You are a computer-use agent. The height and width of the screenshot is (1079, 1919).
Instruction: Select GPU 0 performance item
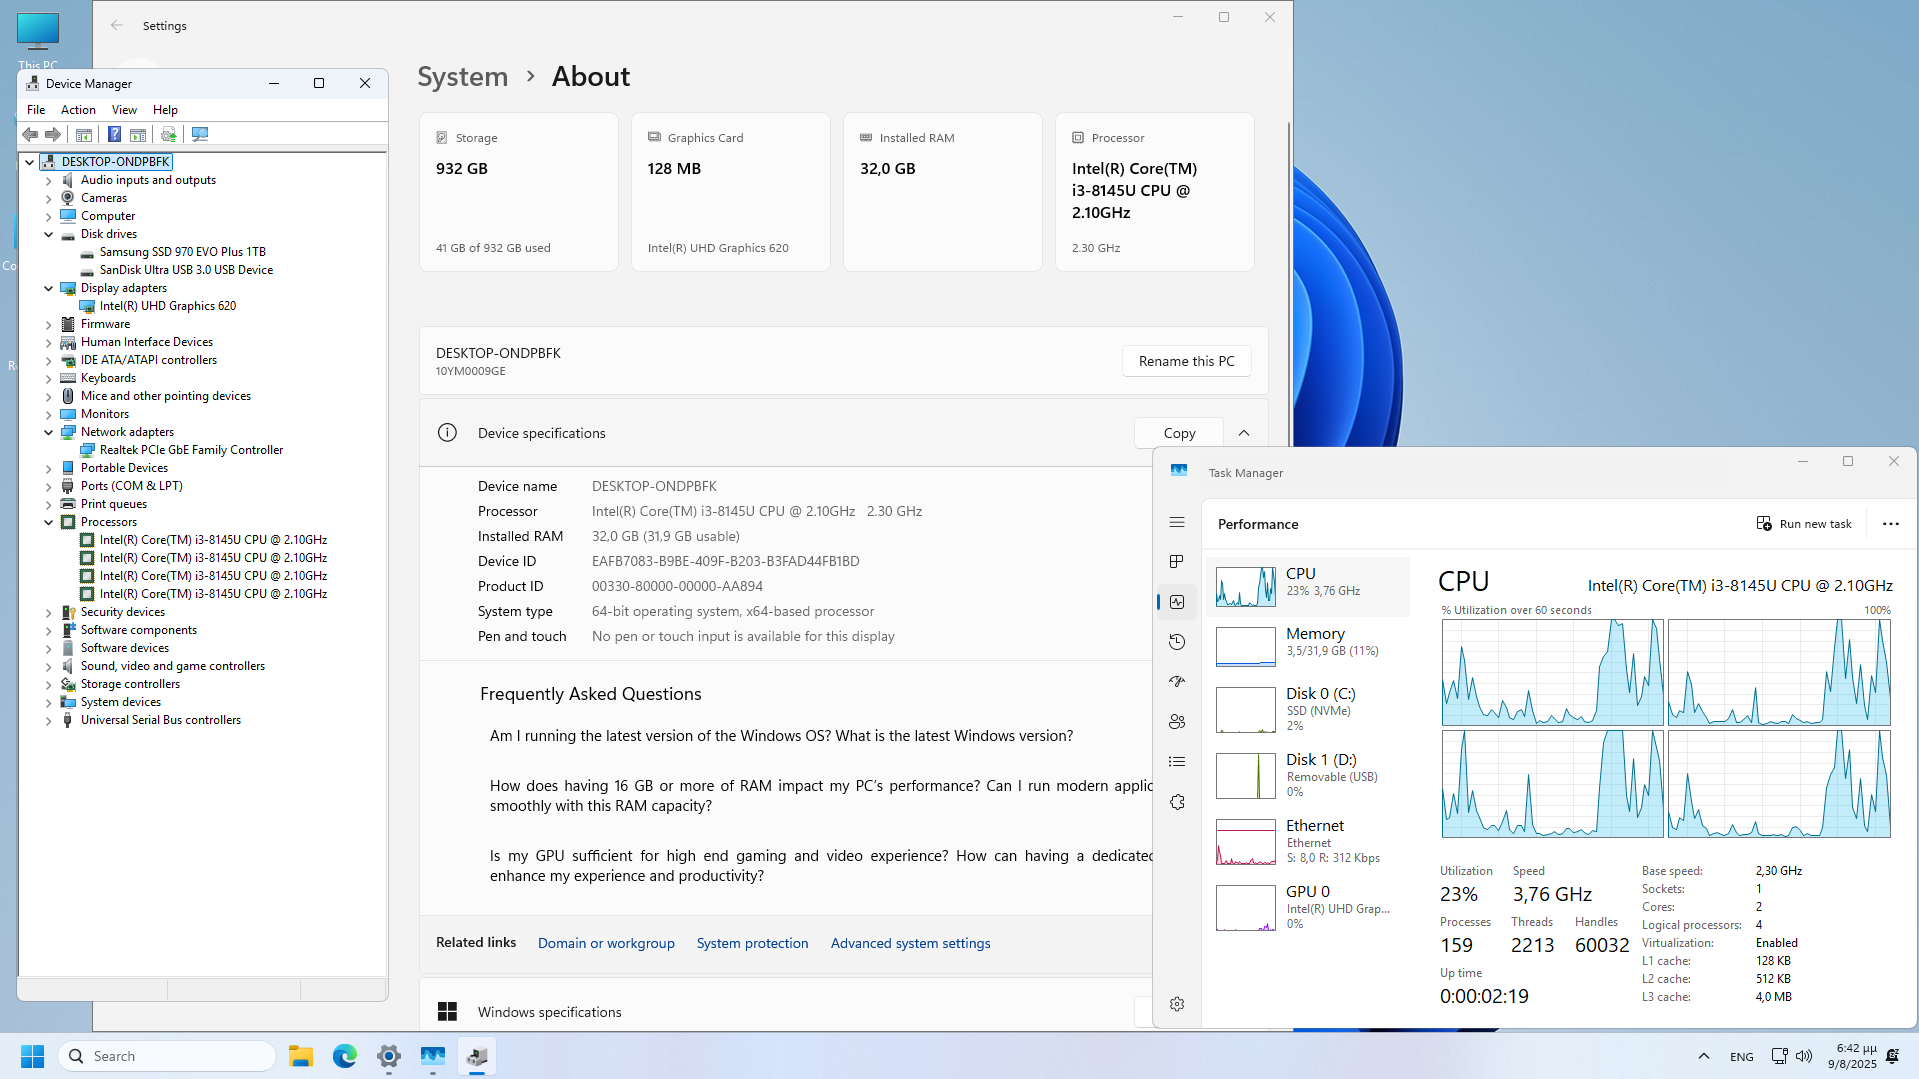[1308, 907]
